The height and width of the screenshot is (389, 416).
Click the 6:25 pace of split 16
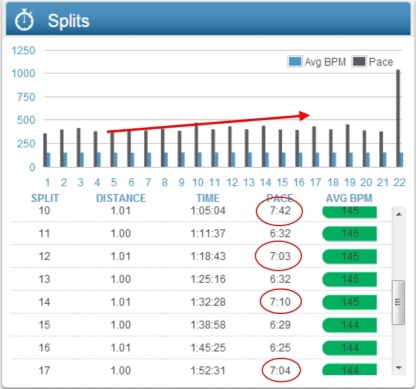click(280, 348)
